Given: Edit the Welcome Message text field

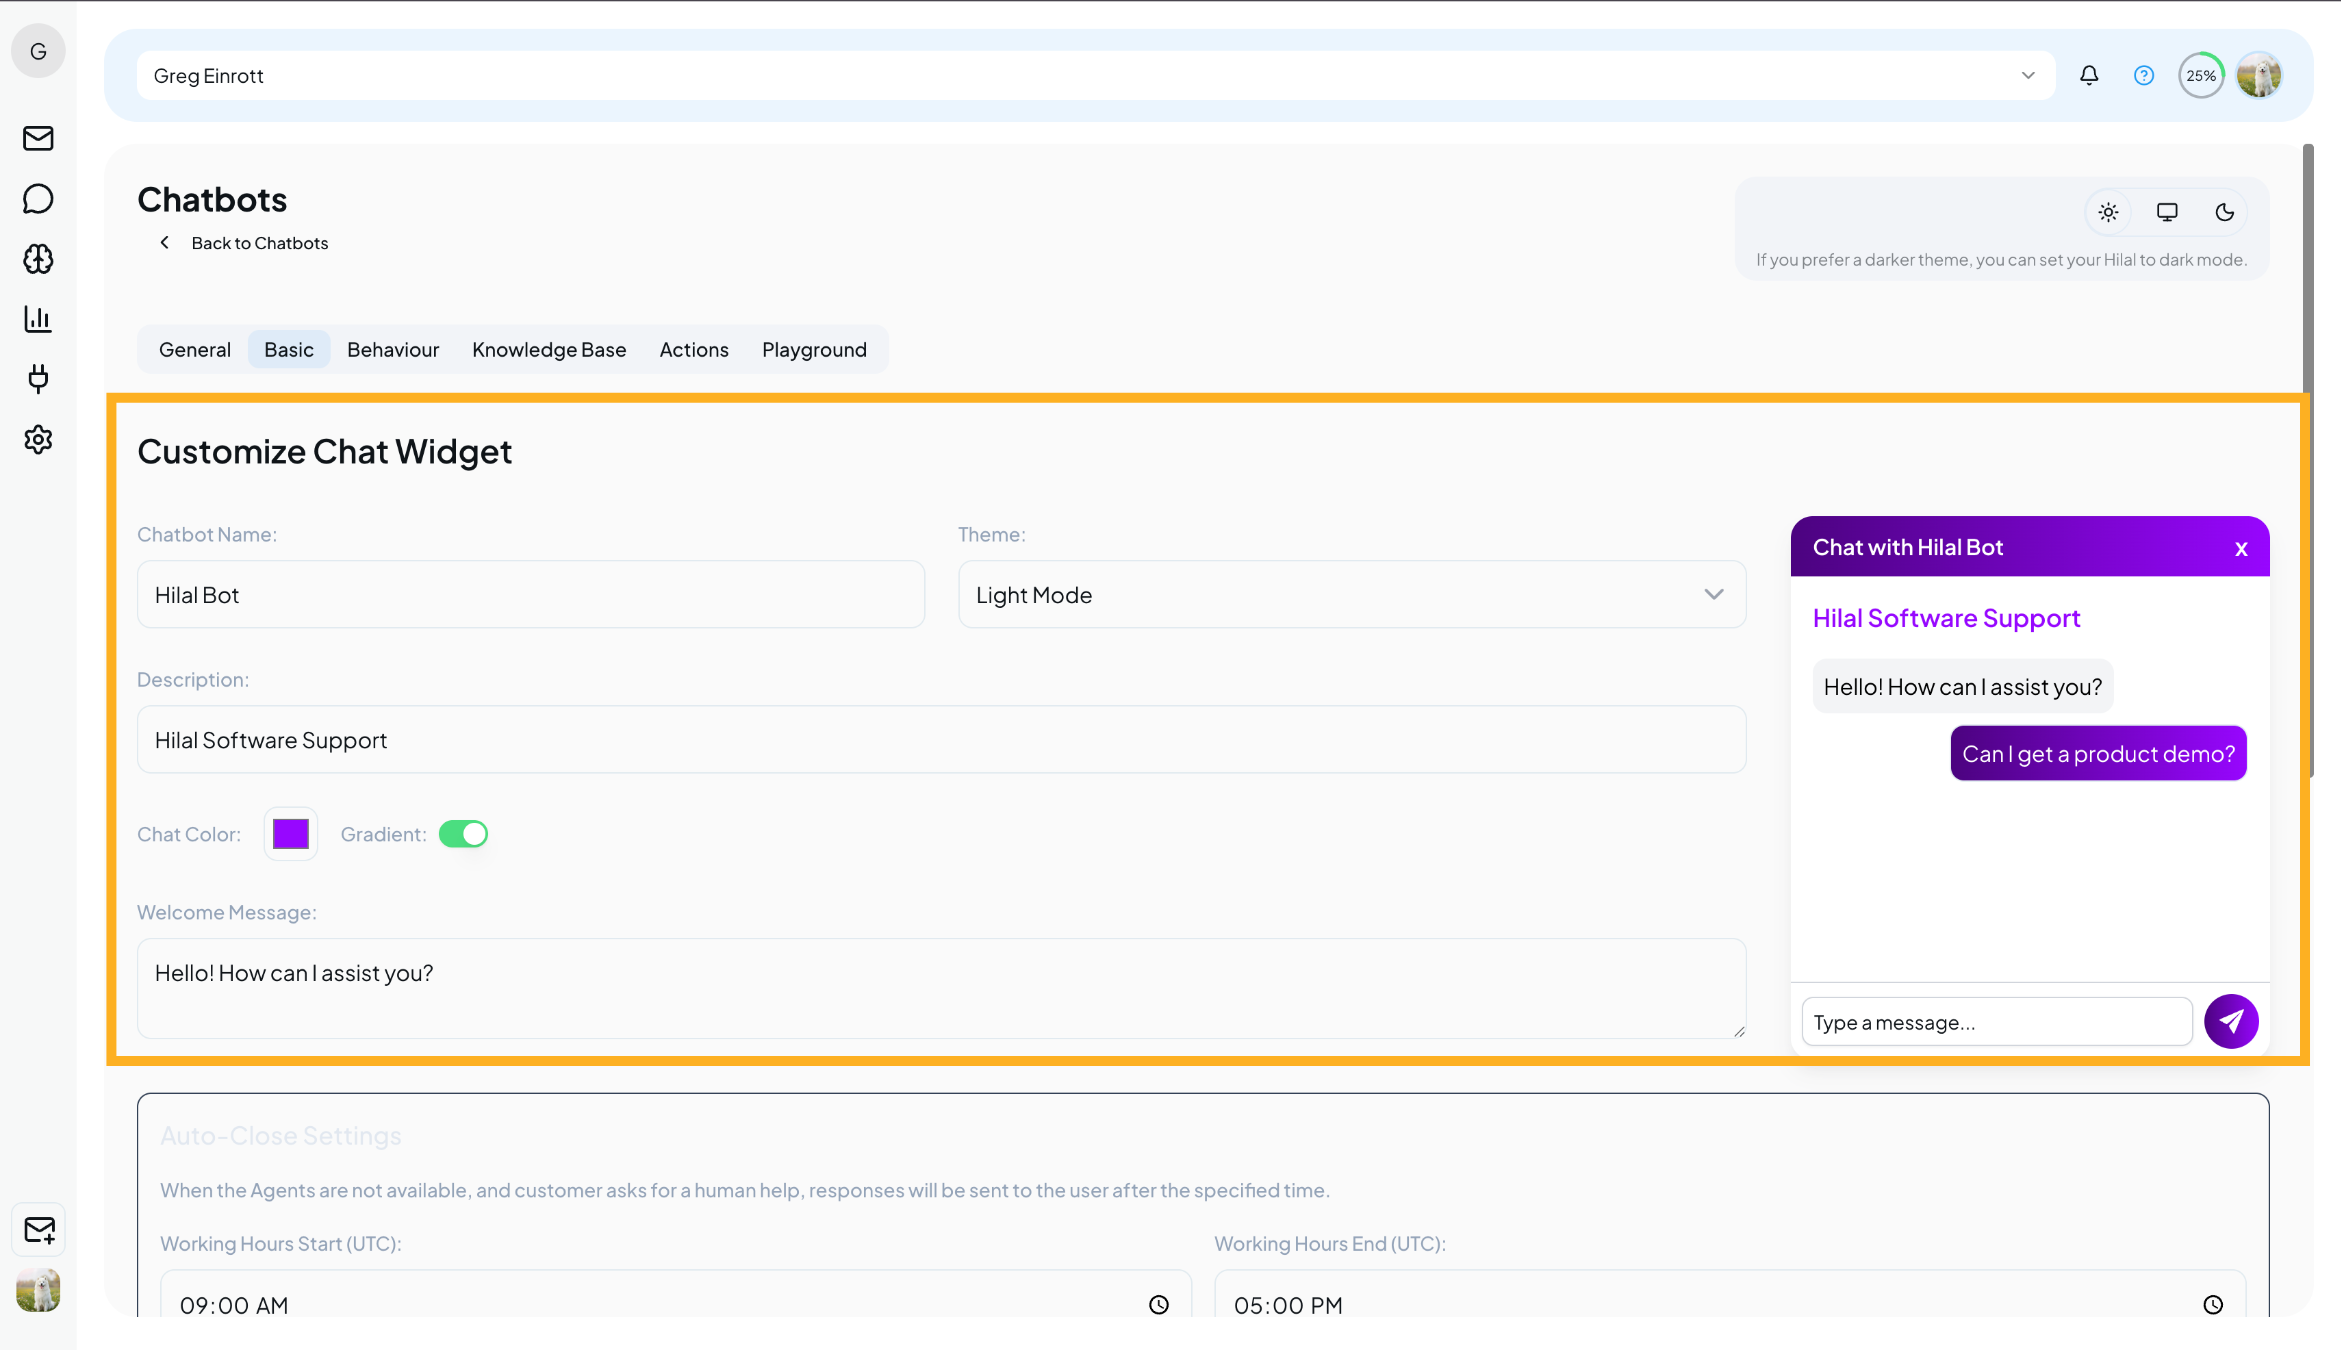Looking at the screenshot, I should 941,988.
